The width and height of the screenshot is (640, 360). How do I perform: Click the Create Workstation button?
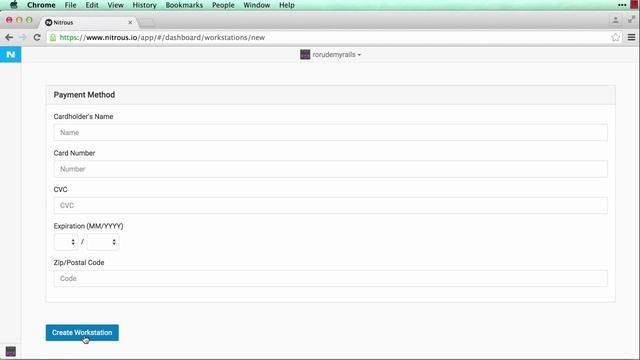click(82, 333)
